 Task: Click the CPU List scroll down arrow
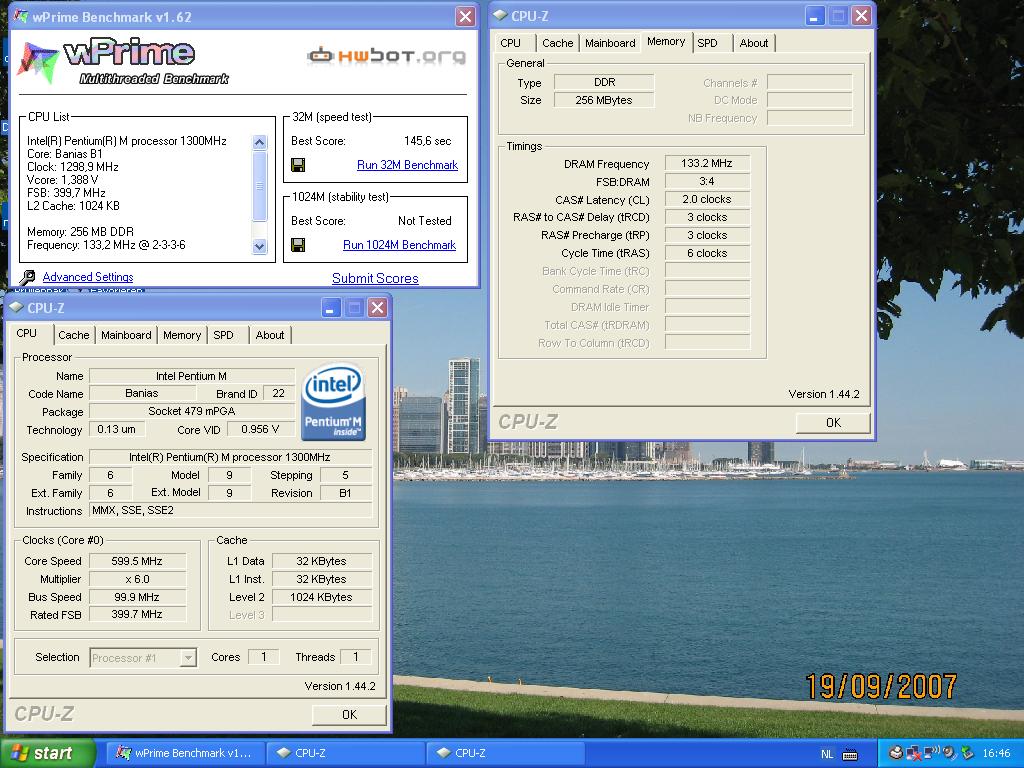(259, 246)
